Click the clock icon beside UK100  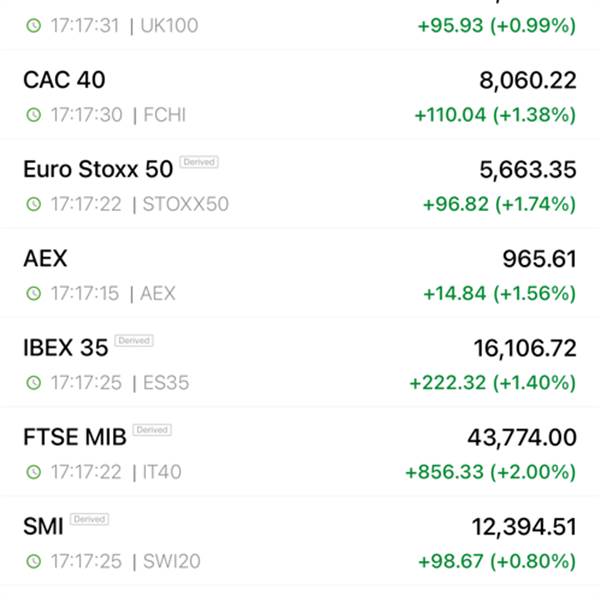[34, 25]
